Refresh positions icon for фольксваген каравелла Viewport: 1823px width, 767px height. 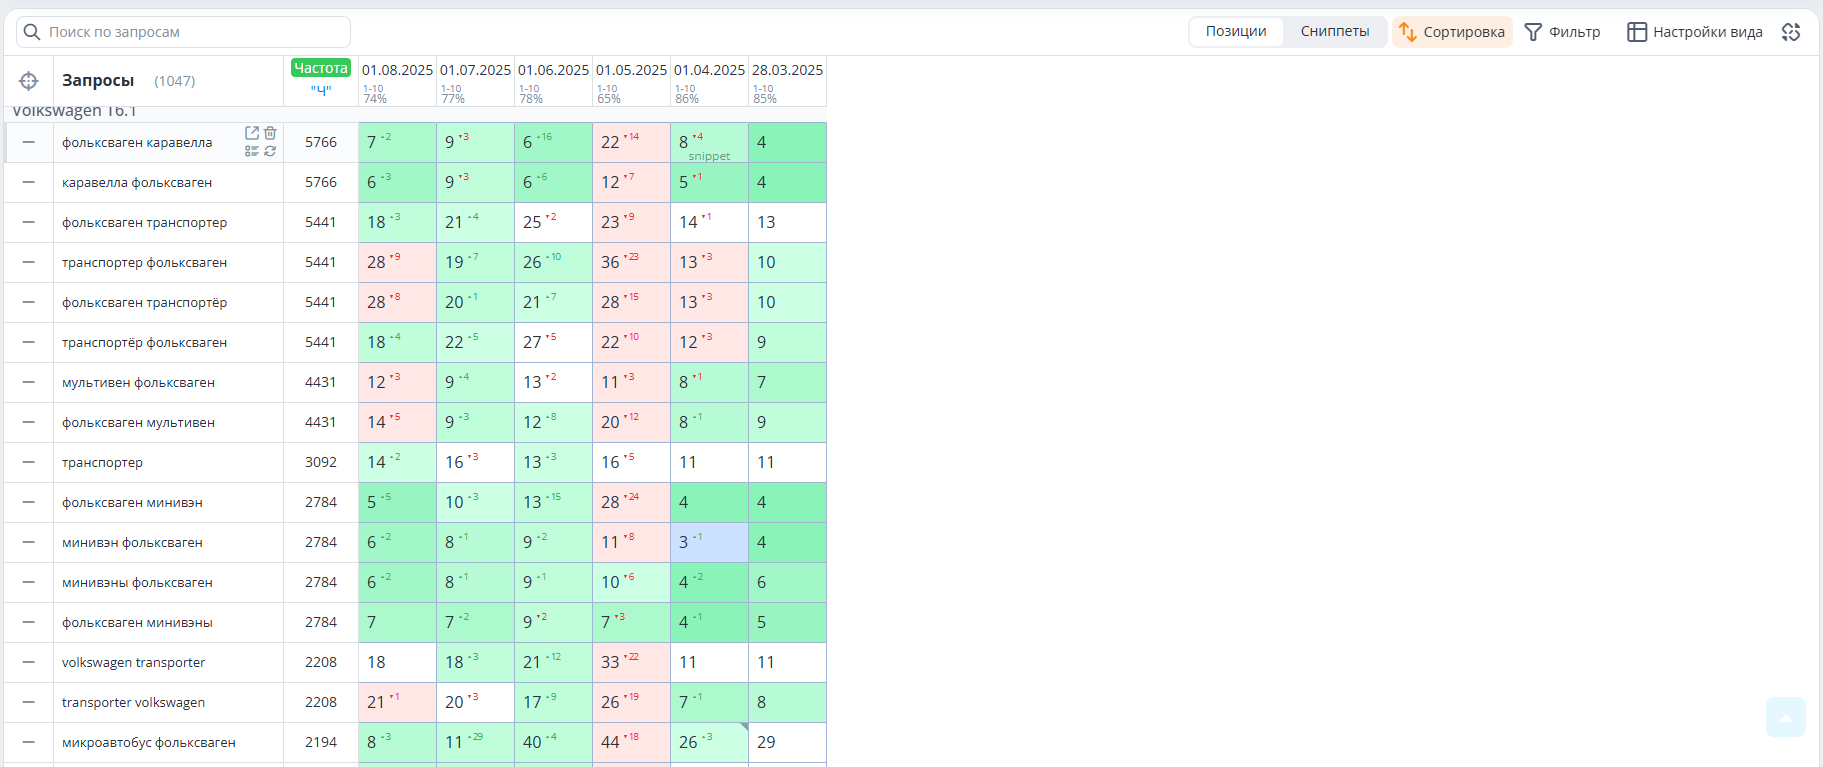point(270,151)
